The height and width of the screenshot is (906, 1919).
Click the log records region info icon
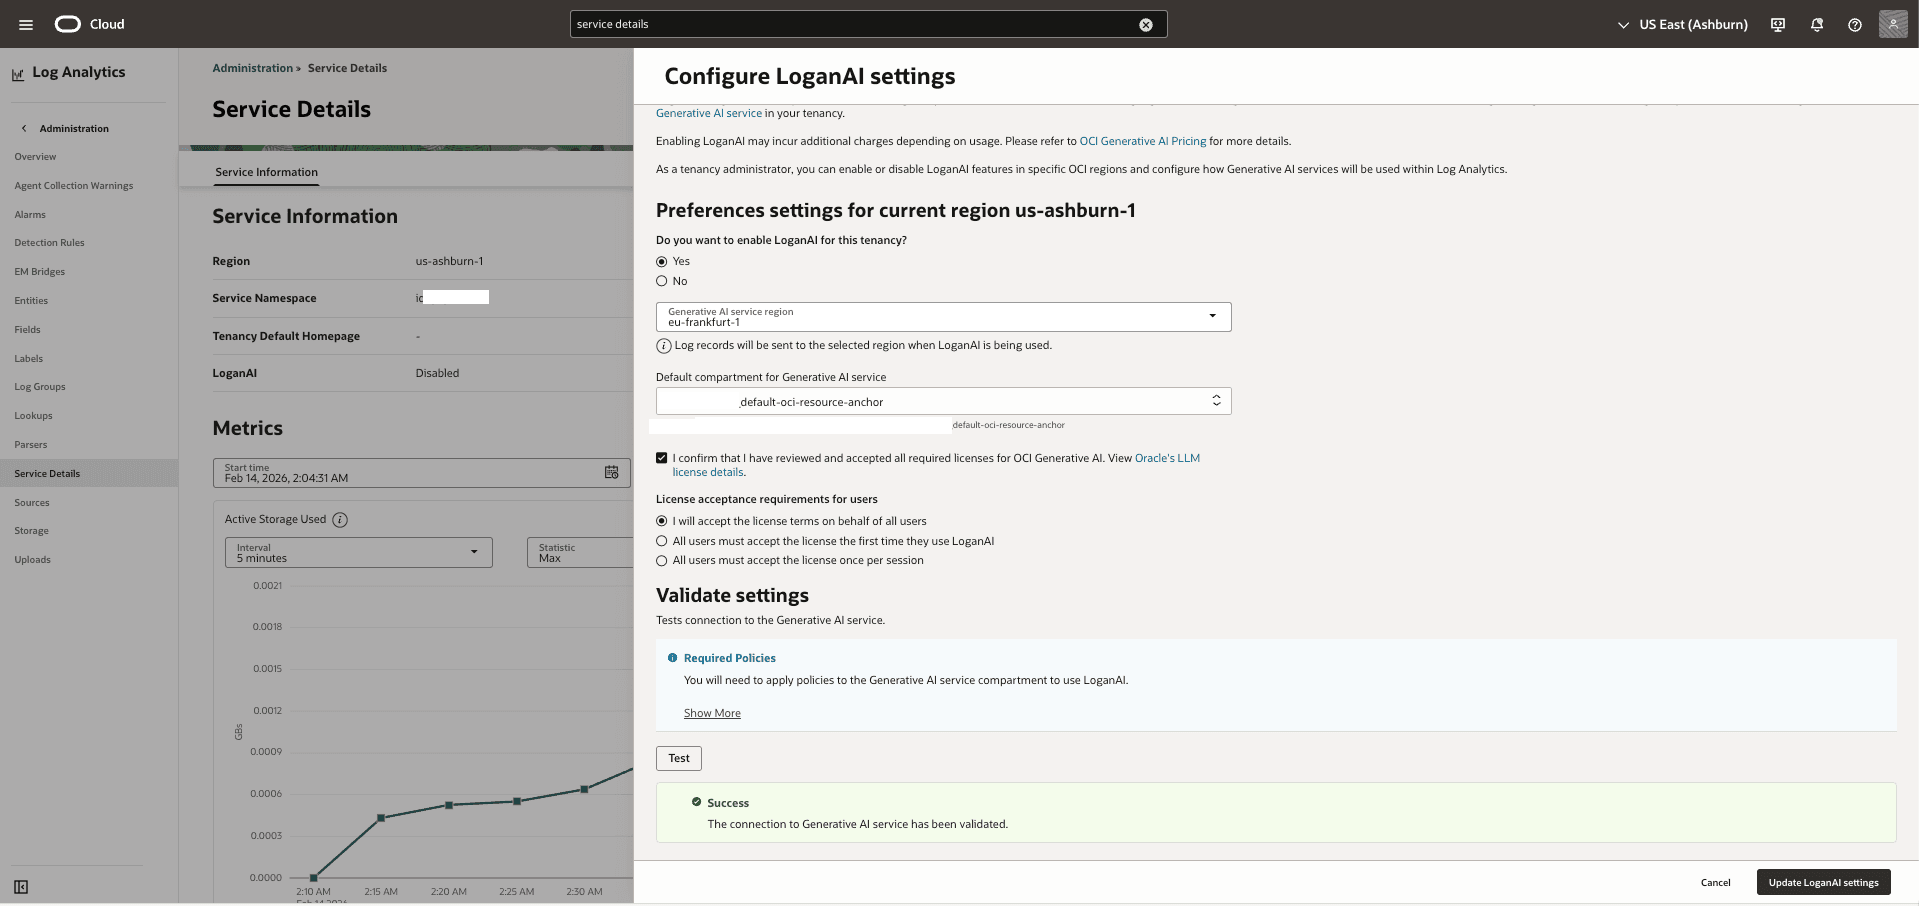[x=664, y=346]
